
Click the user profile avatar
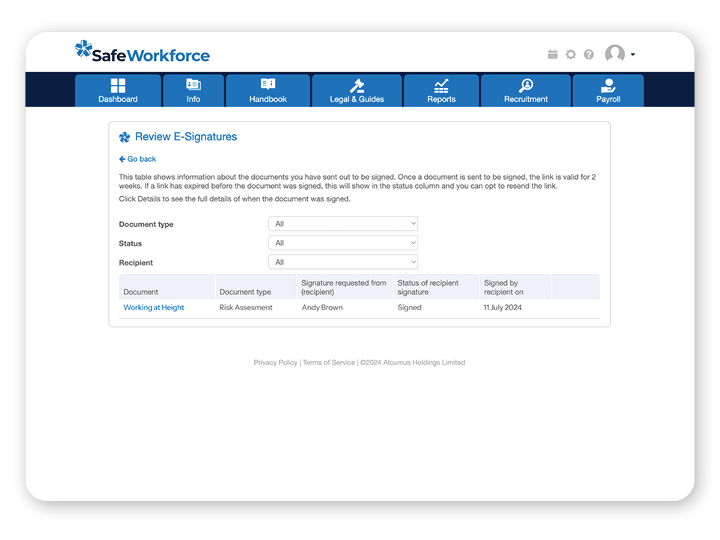(x=614, y=54)
